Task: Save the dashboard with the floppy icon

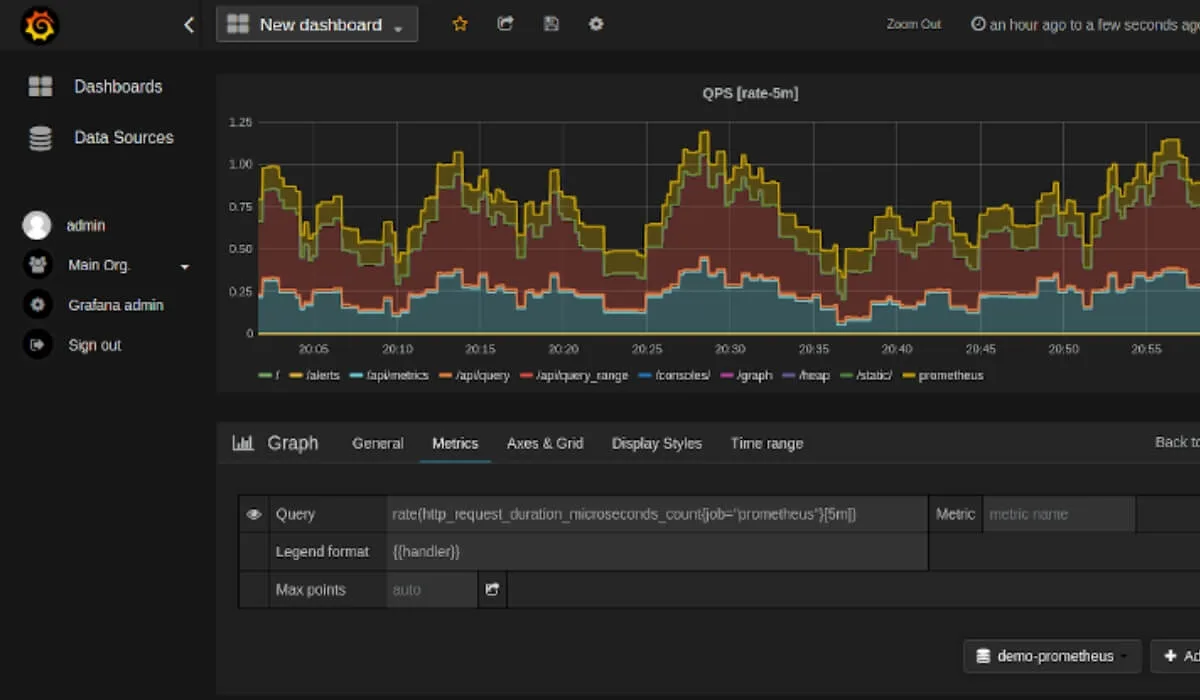Action: (551, 24)
